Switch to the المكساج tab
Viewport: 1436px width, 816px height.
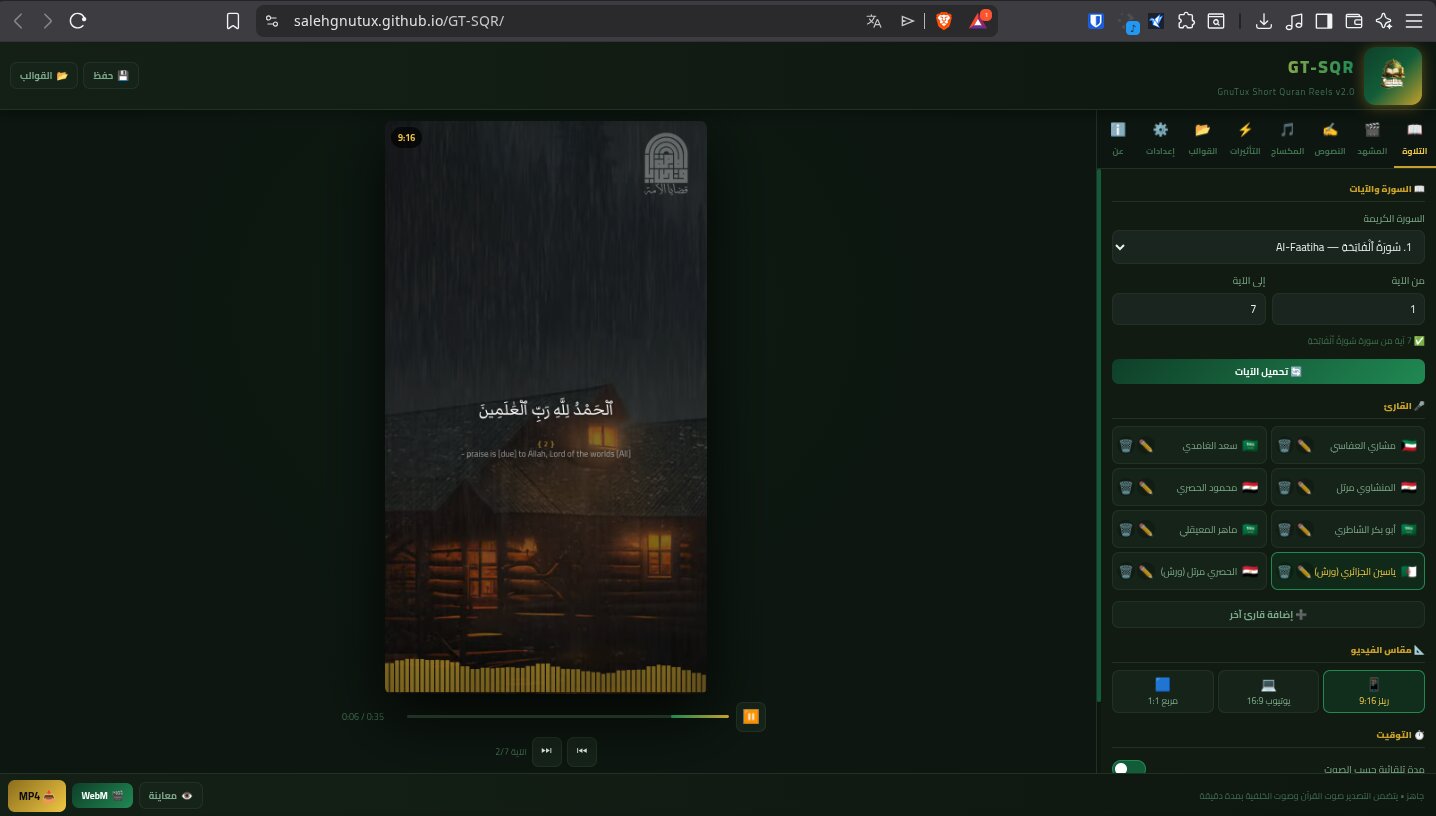[1288, 139]
